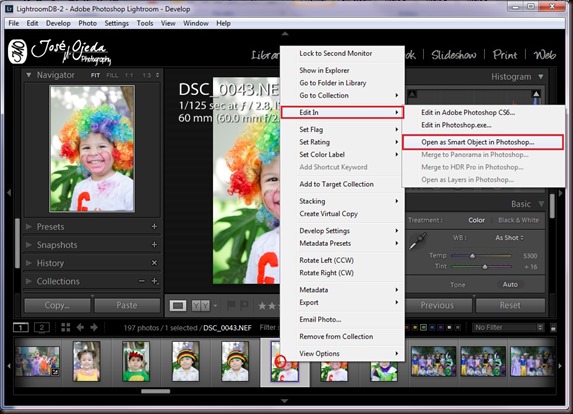The height and width of the screenshot is (414, 573).
Task: Expand the Collections panel
Action: click(29, 281)
